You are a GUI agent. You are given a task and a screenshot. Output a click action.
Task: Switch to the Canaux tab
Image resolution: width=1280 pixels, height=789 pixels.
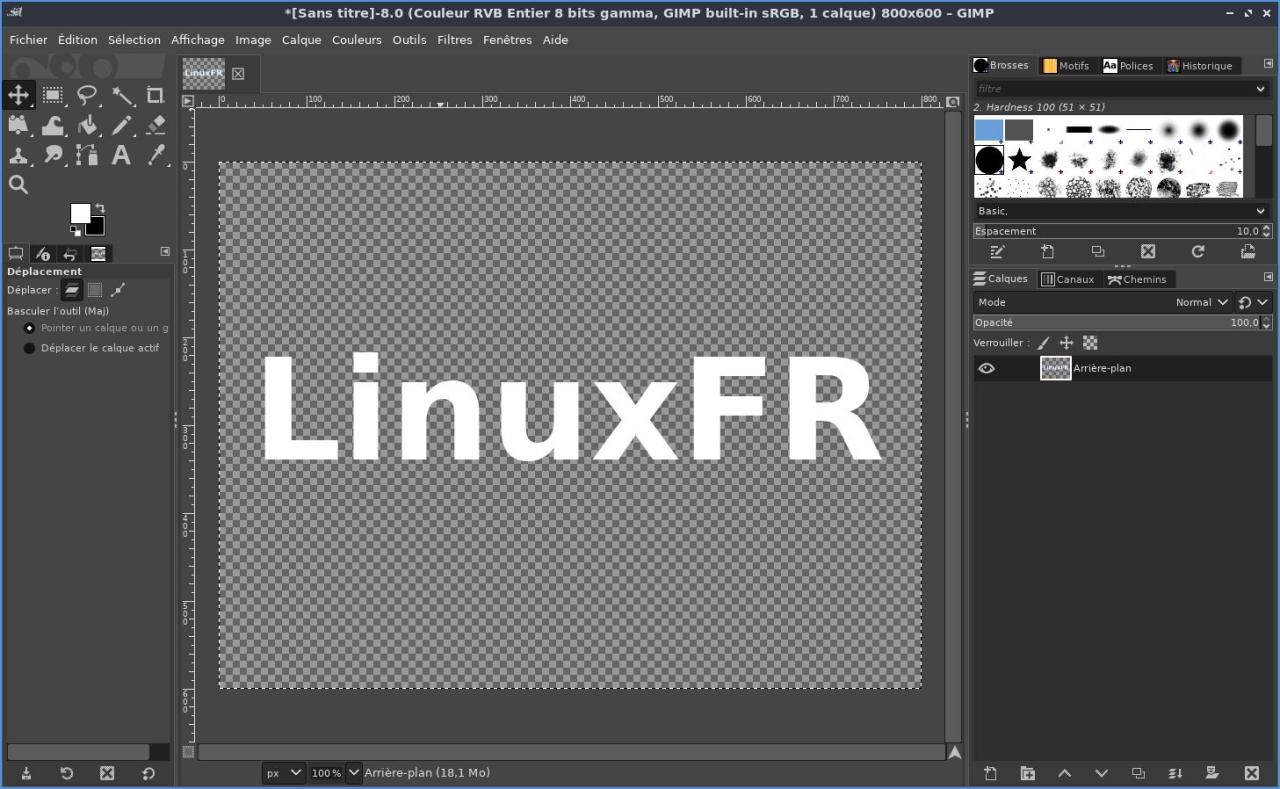click(x=1068, y=279)
